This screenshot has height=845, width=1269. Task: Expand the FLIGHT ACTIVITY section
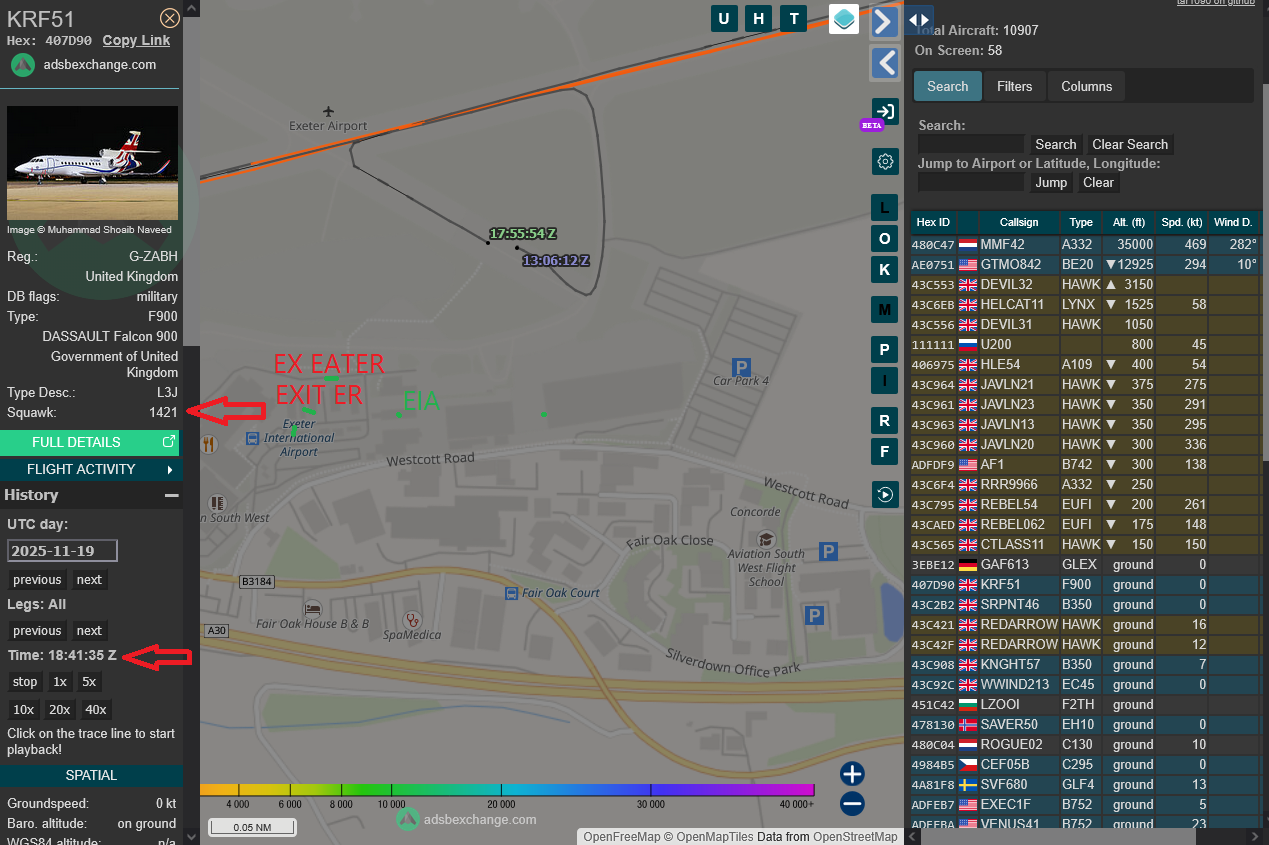point(91,469)
